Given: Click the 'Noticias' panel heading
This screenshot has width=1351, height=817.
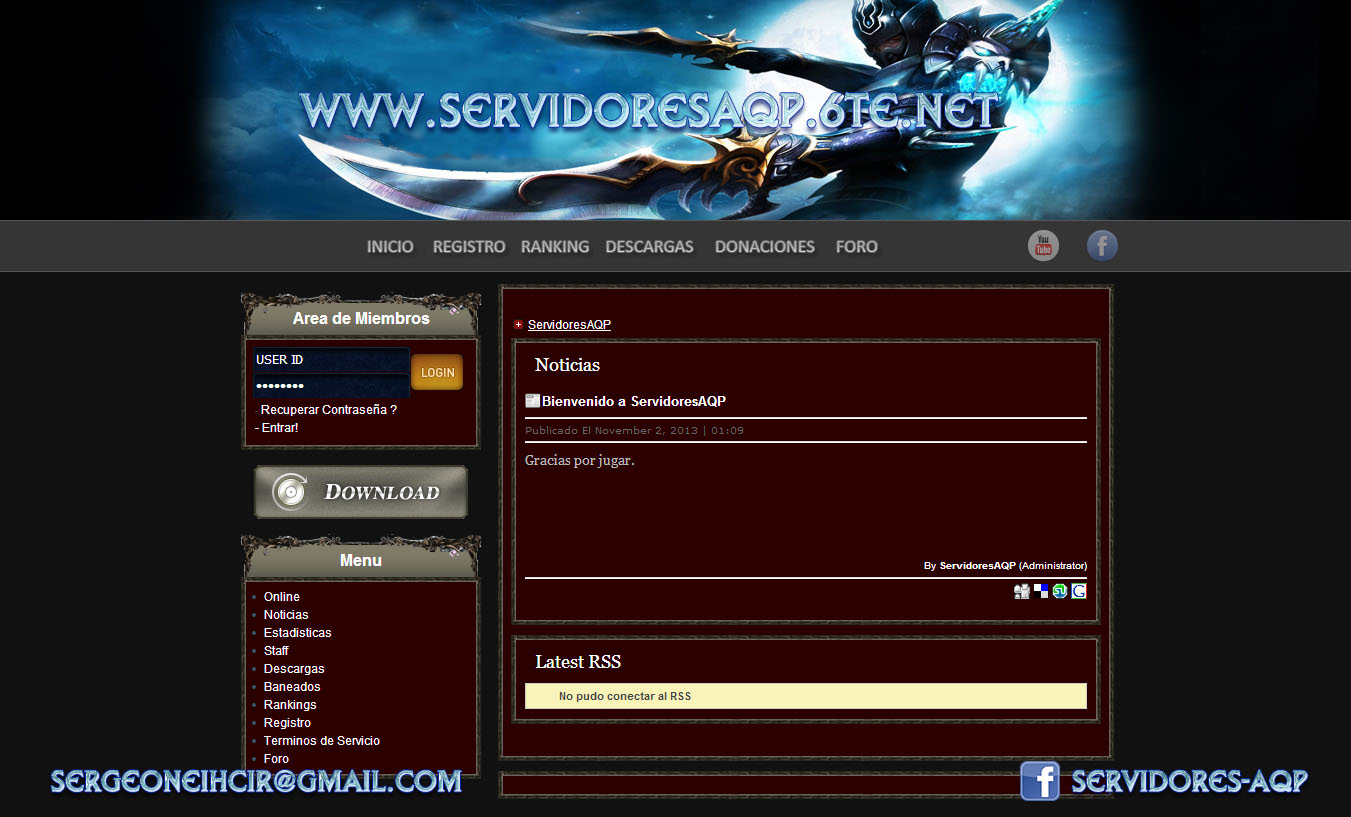Looking at the screenshot, I should [x=567, y=365].
